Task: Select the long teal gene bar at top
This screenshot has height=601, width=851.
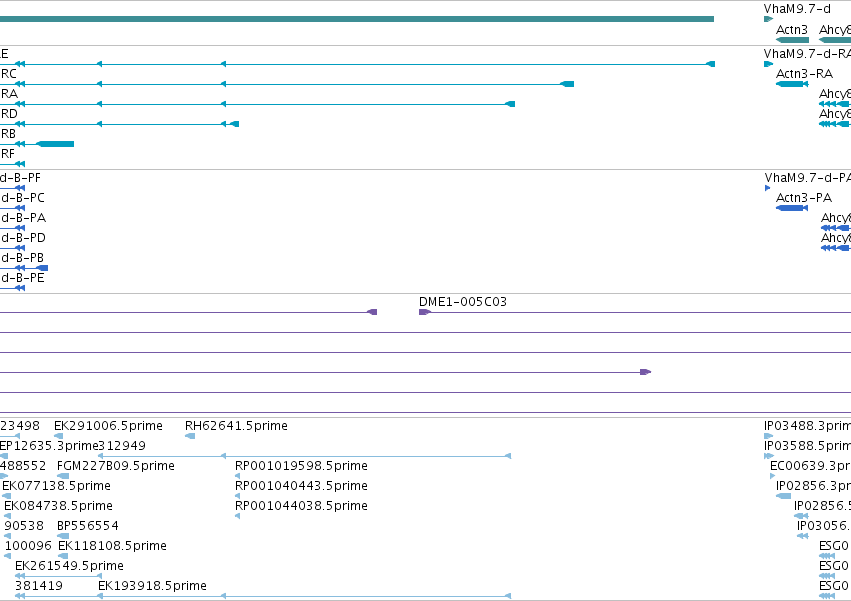Action: click(x=357, y=19)
